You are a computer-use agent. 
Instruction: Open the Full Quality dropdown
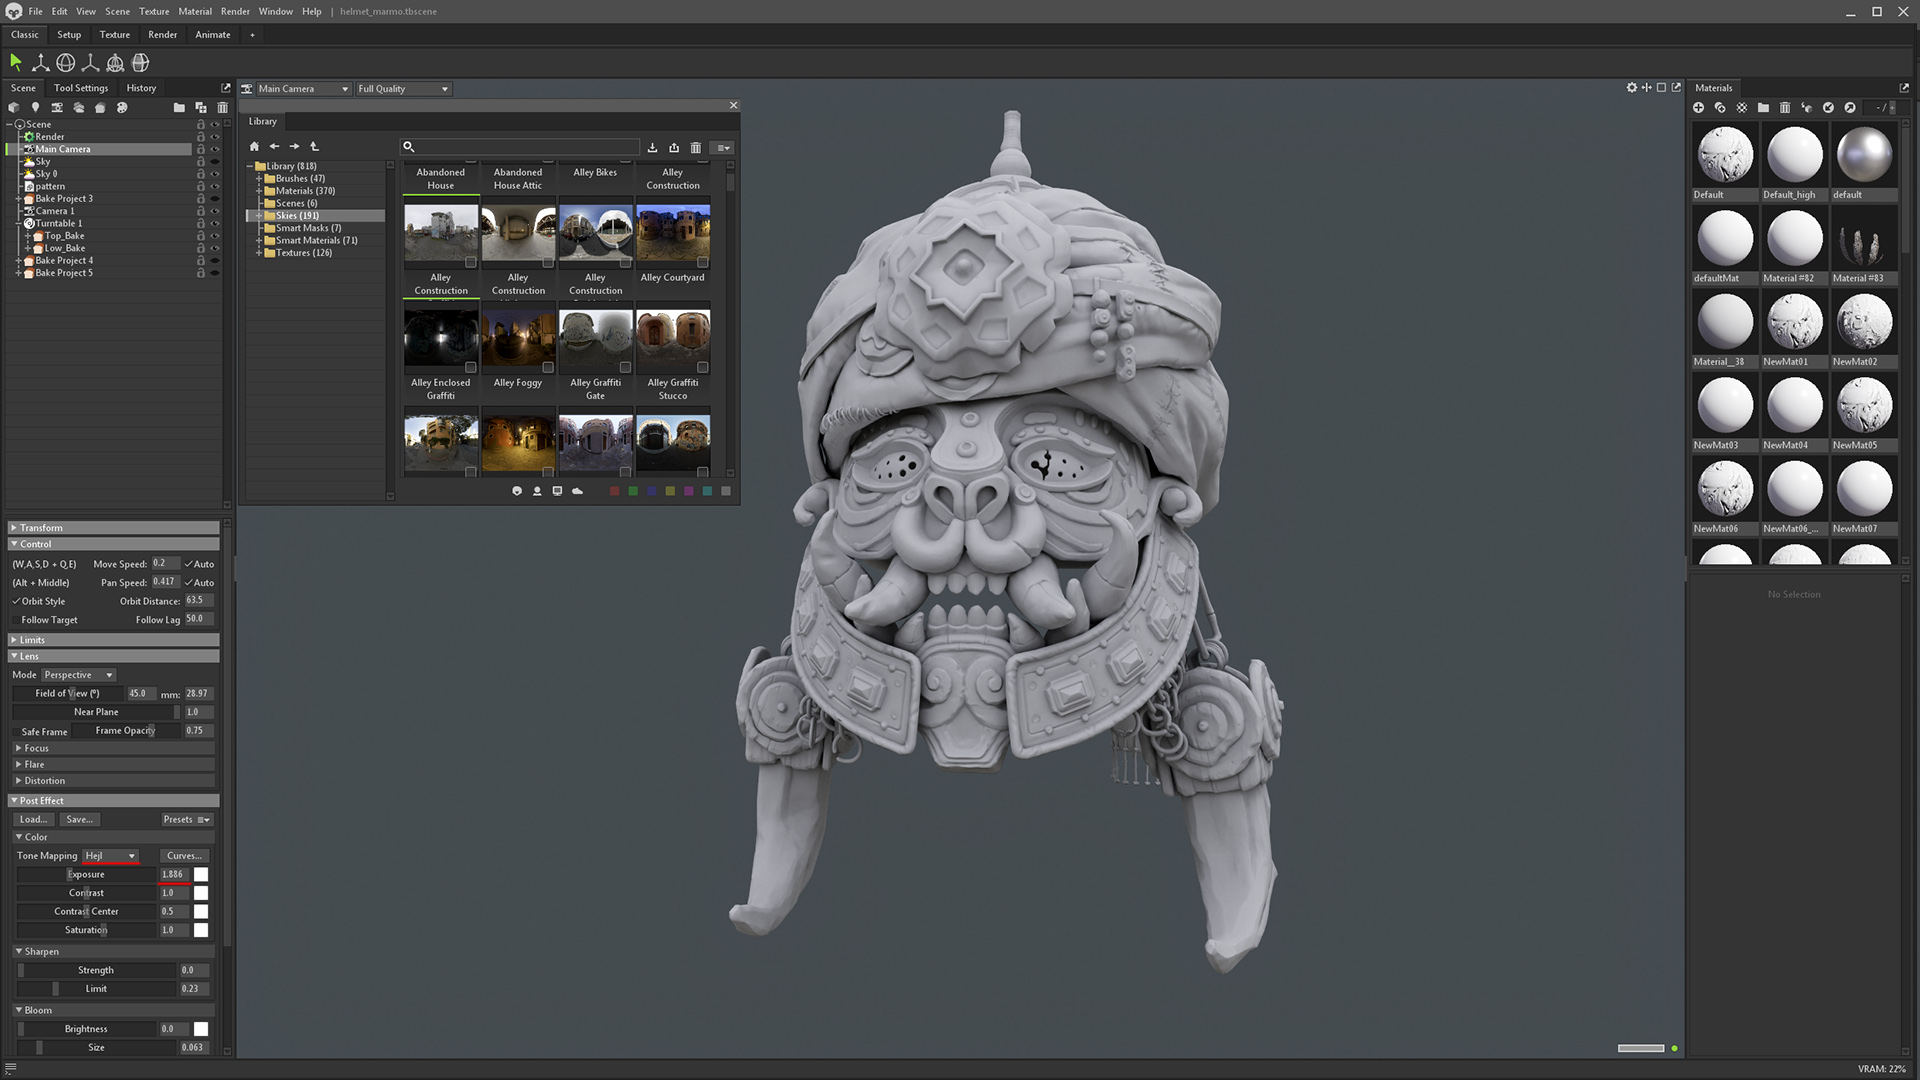403,89
